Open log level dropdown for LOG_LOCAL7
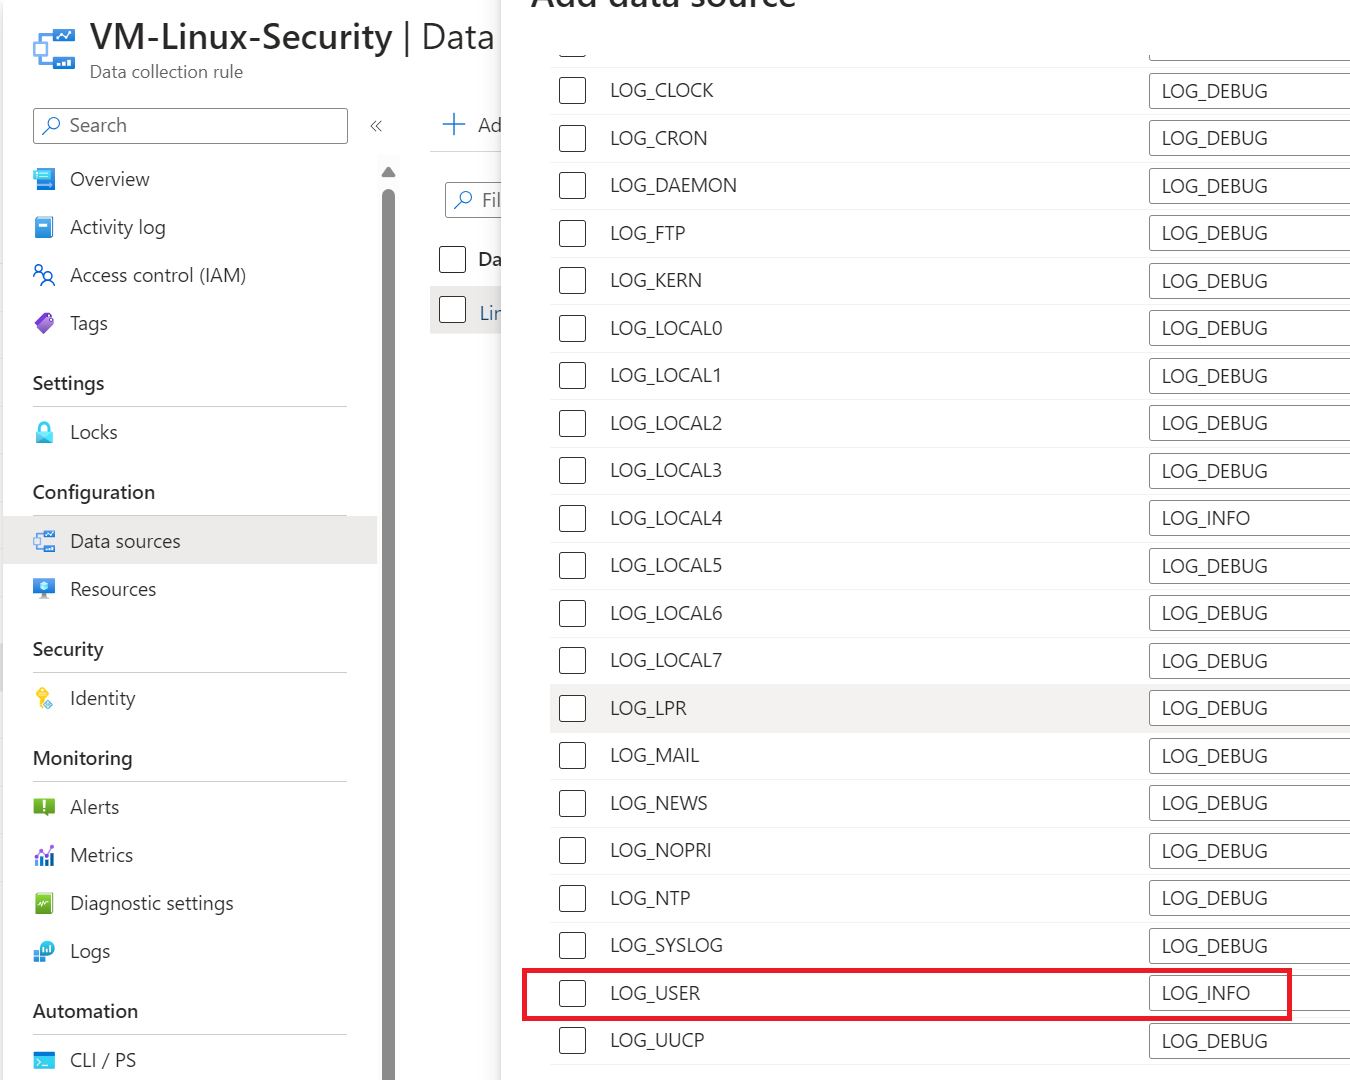This screenshot has width=1350, height=1080. coord(1249,661)
